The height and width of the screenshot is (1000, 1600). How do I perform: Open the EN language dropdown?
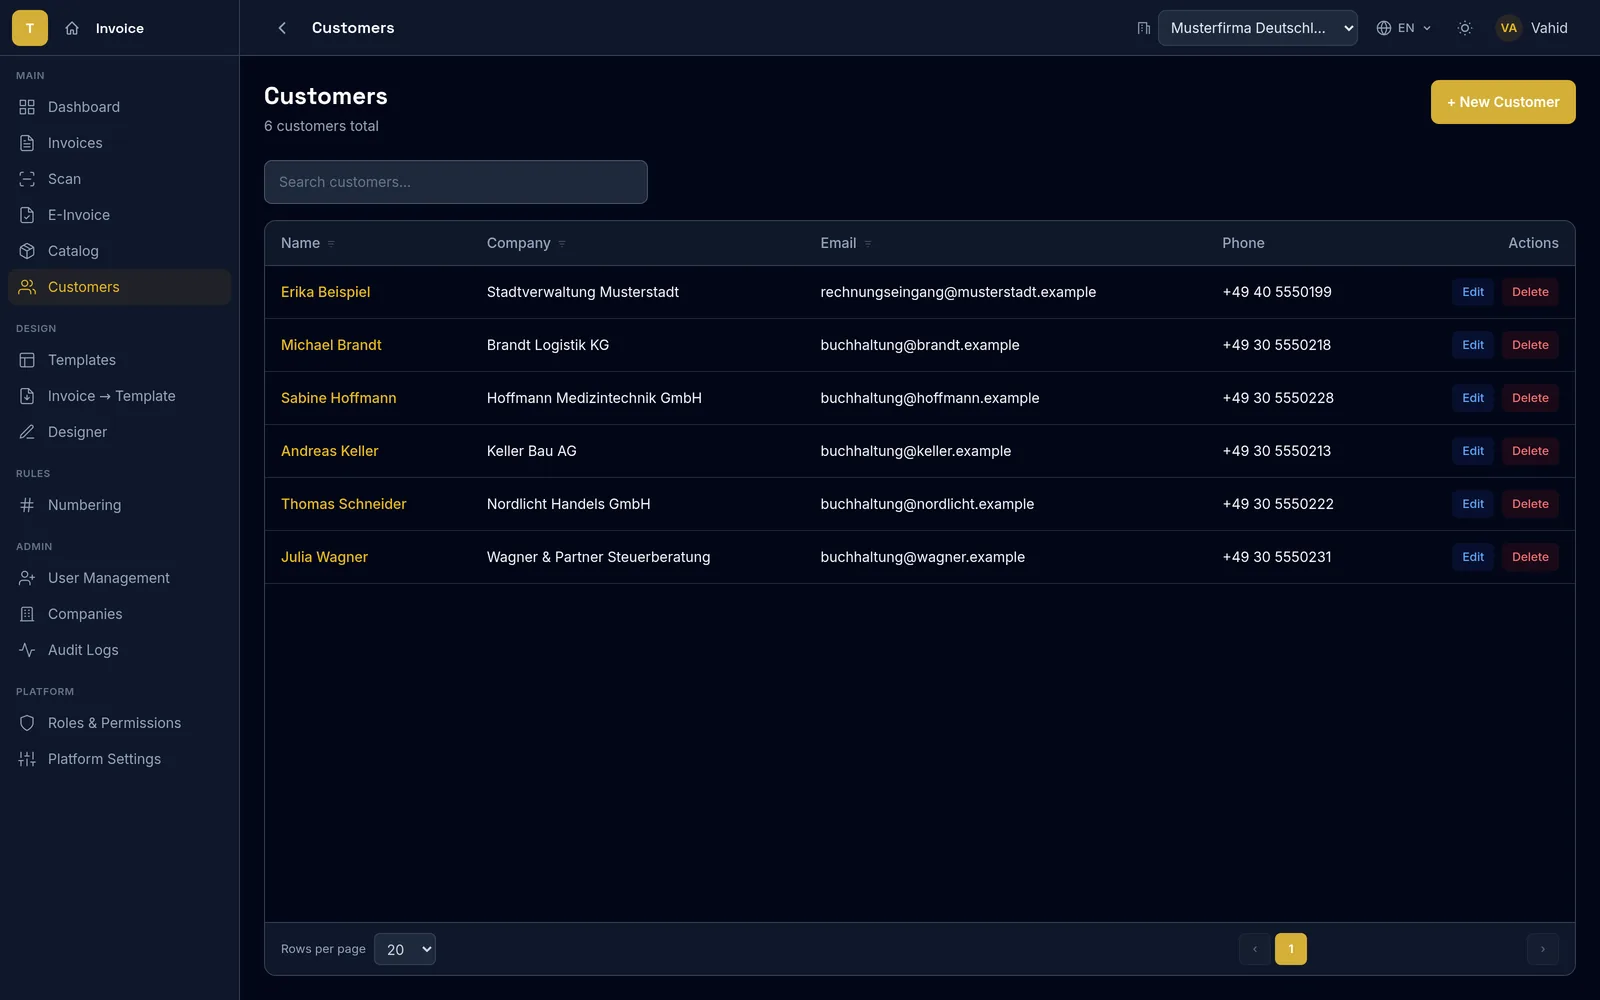1404,28
